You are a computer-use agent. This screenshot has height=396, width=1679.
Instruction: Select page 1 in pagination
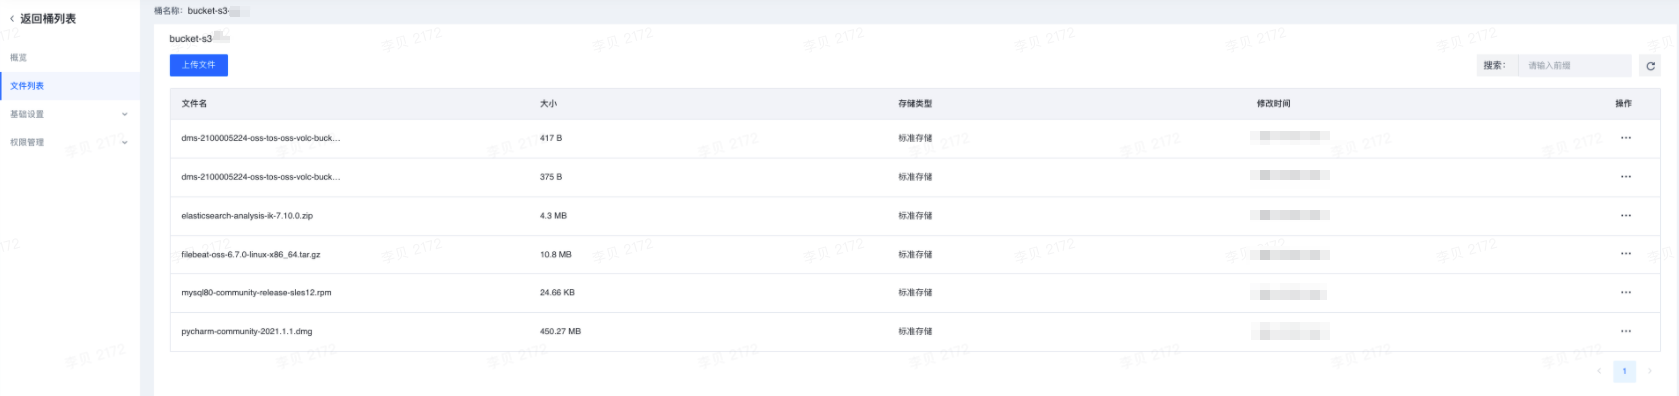1624,371
